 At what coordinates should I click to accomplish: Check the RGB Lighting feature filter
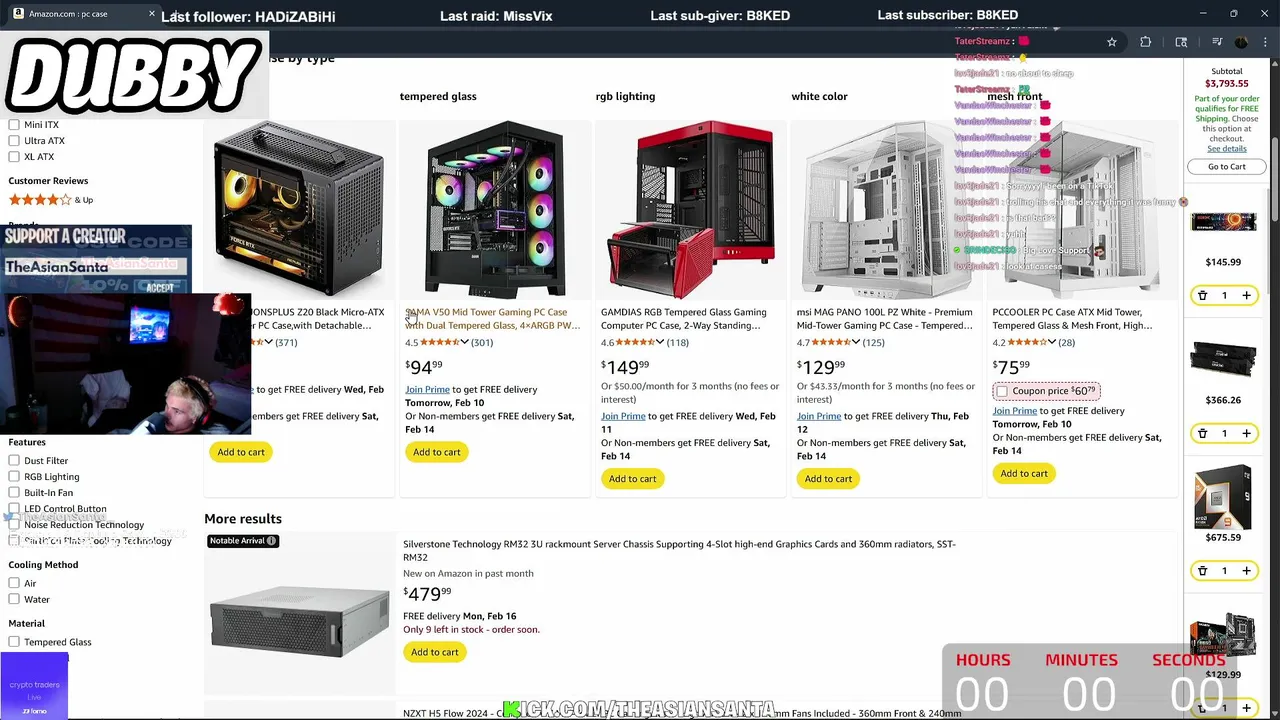pyautogui.click(x=14, y=477)
